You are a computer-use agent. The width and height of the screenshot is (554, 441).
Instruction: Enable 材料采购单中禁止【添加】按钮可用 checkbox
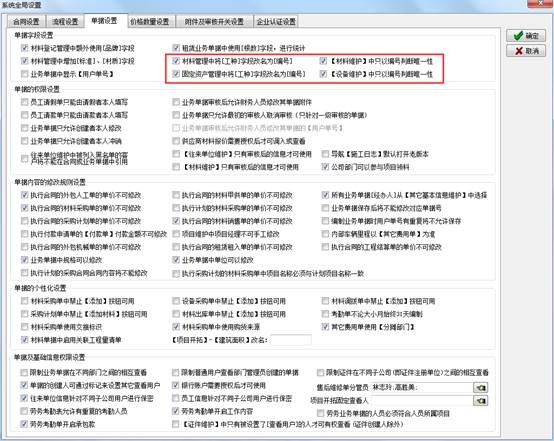tap(24, 301)
